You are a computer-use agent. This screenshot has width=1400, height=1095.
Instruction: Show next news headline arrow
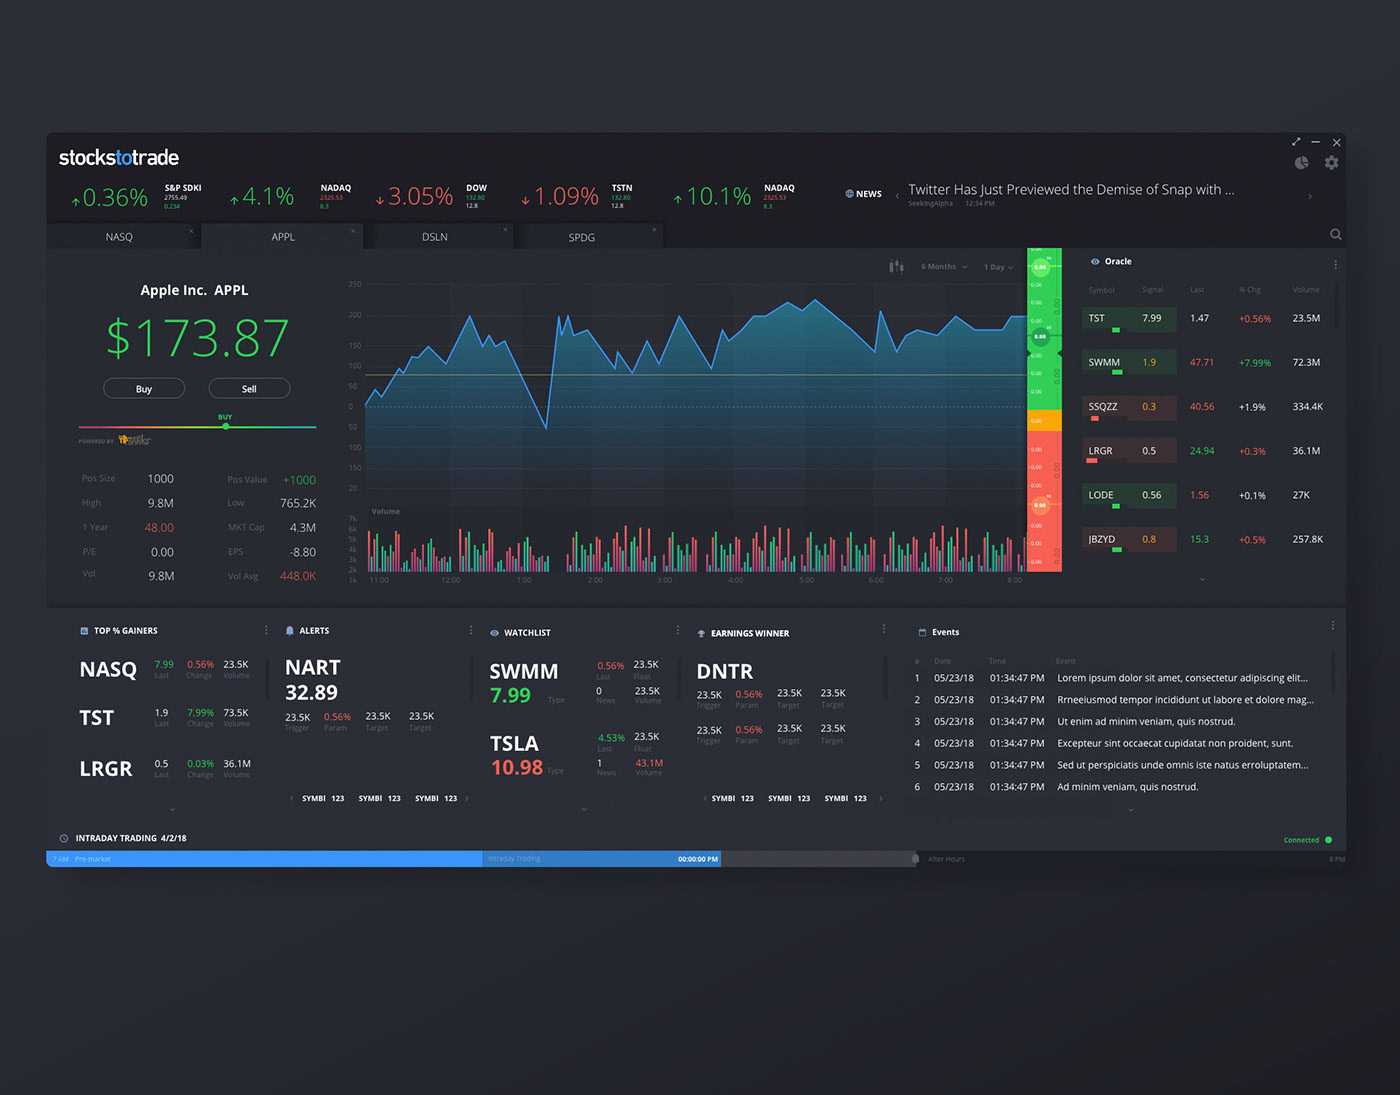(1310, 197)
